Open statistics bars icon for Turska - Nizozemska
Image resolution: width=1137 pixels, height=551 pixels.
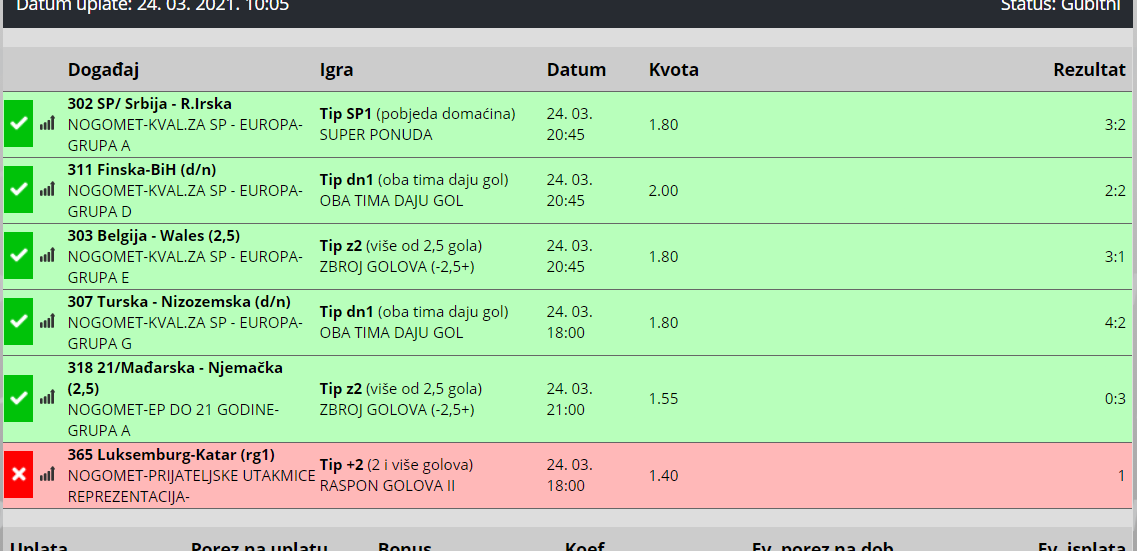tap(47, 321)
